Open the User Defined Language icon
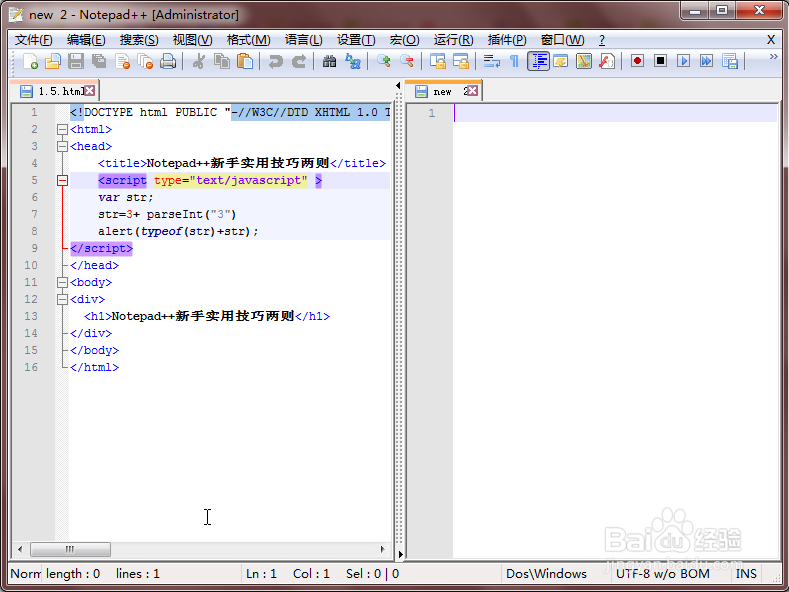Image resolution: width=789 pixels, height=592 pixels. (561, 61)
